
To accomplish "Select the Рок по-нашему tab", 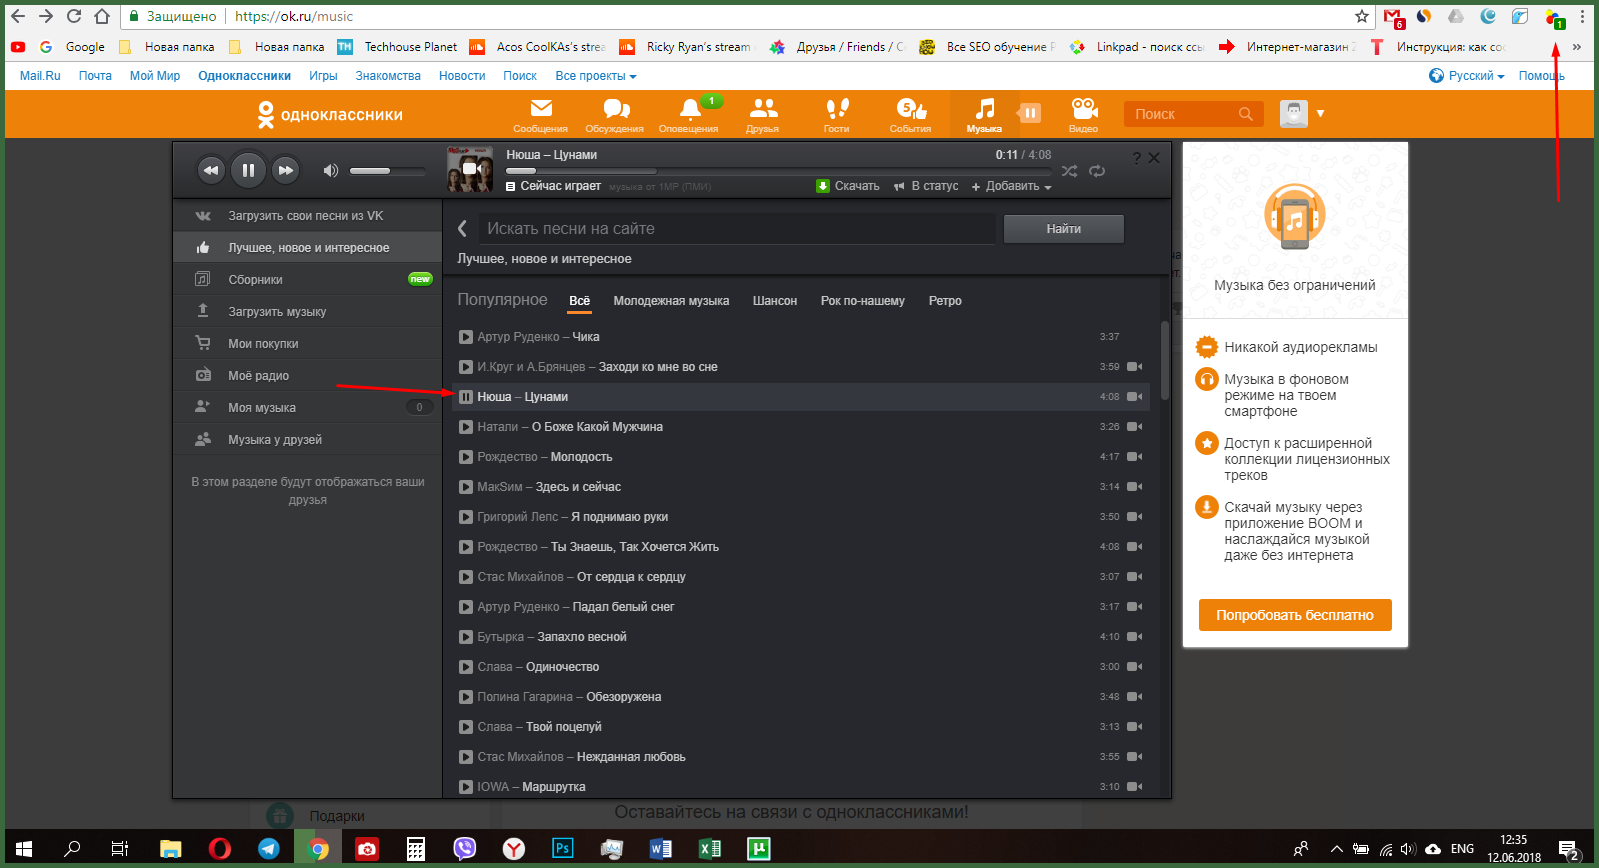I will (x=862, y=301).
